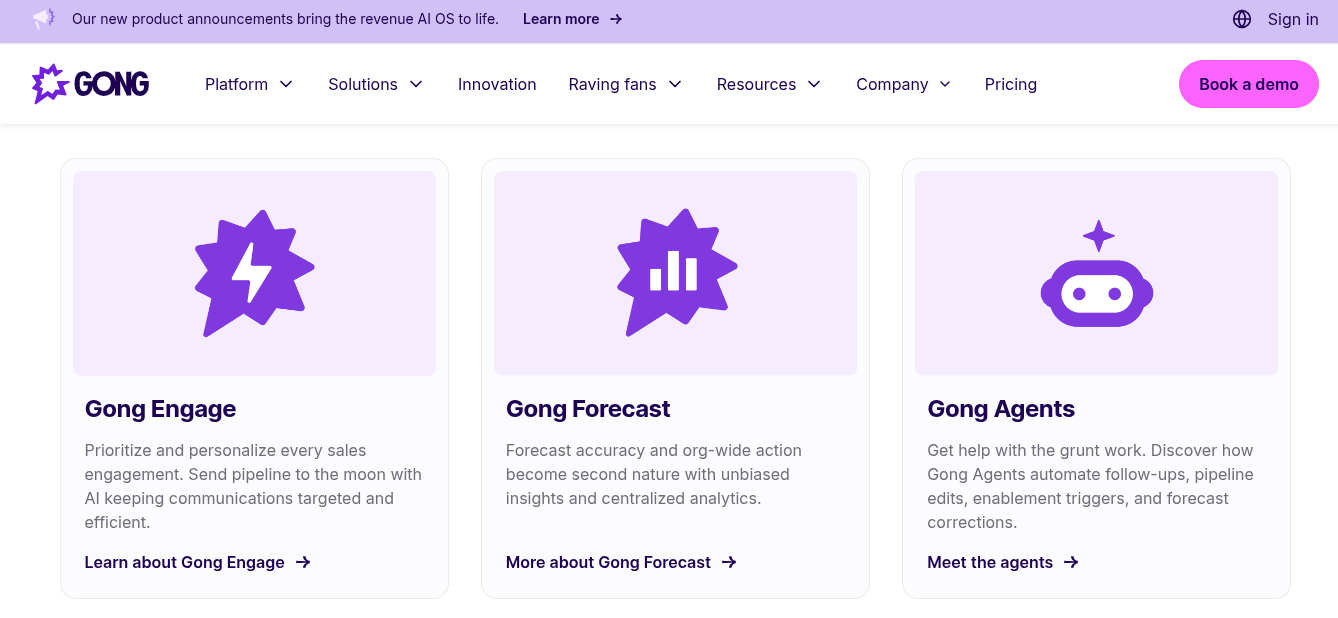The height and width of the screenshot is (618, 1338).
Task: Click the Gong Agents robot icon
Action: [x=1097, y=273]
